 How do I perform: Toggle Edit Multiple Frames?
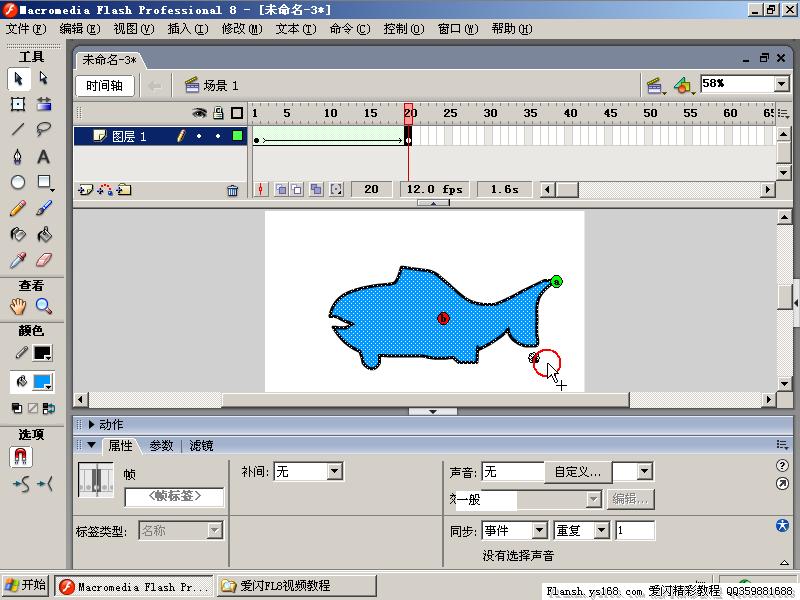(316, 190)
